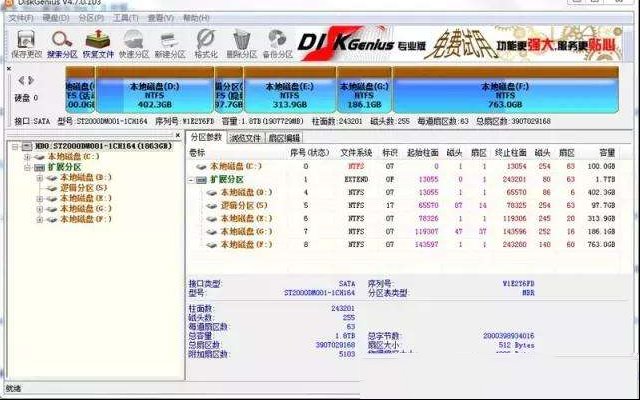The image size is (640, 400).
Task: Click the Quick Partition (快速分区) toolbar icon
Action: pyautogui.click(x=134, y=44)
